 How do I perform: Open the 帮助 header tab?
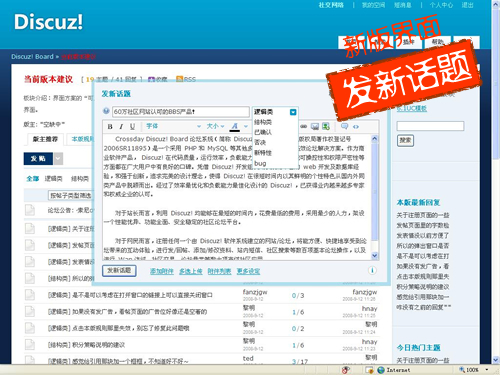(437, 42)
